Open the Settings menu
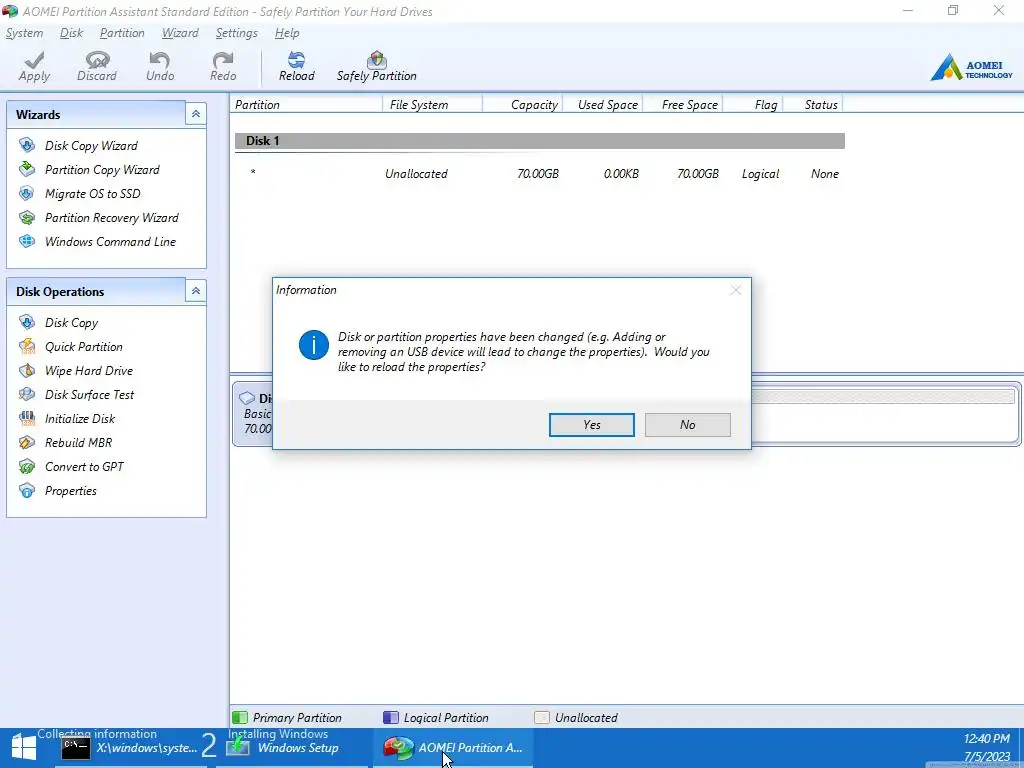 (x=236, y=33)
